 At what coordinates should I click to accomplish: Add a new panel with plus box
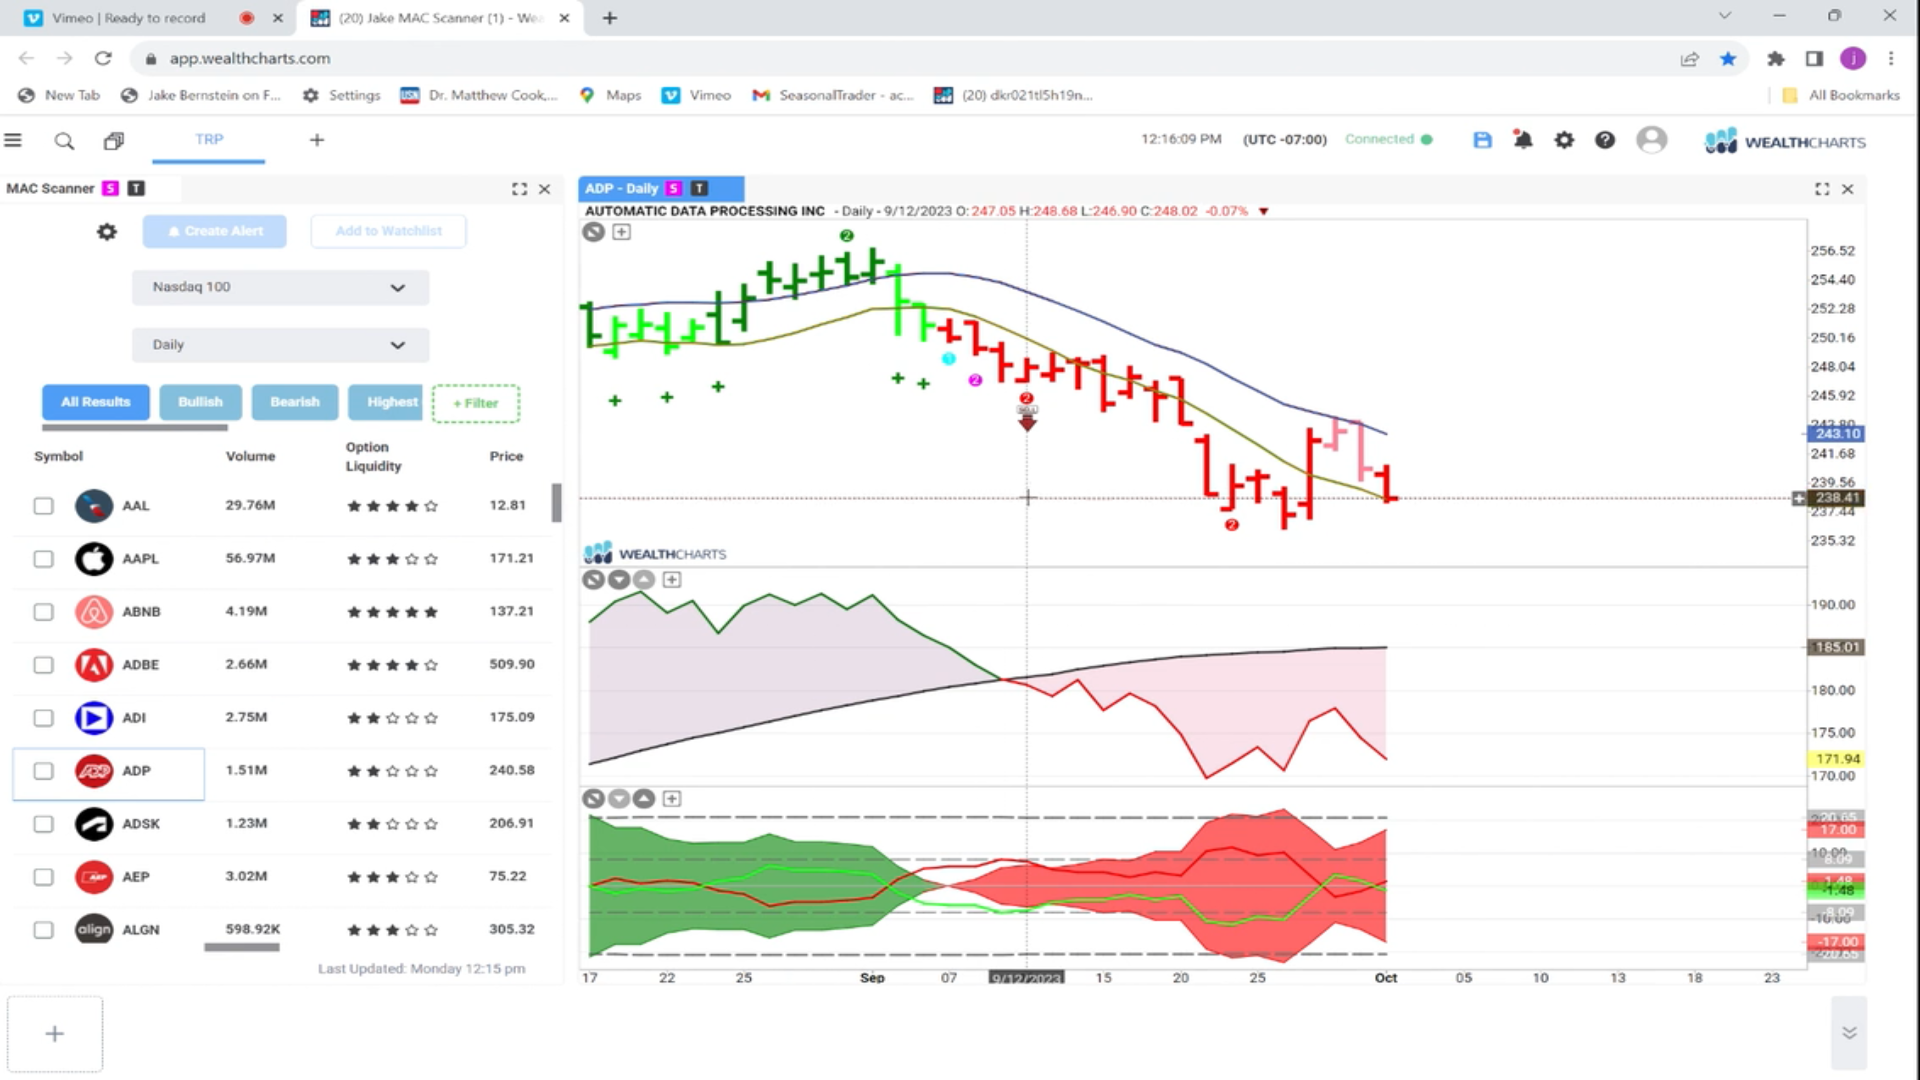[55, 1034]
